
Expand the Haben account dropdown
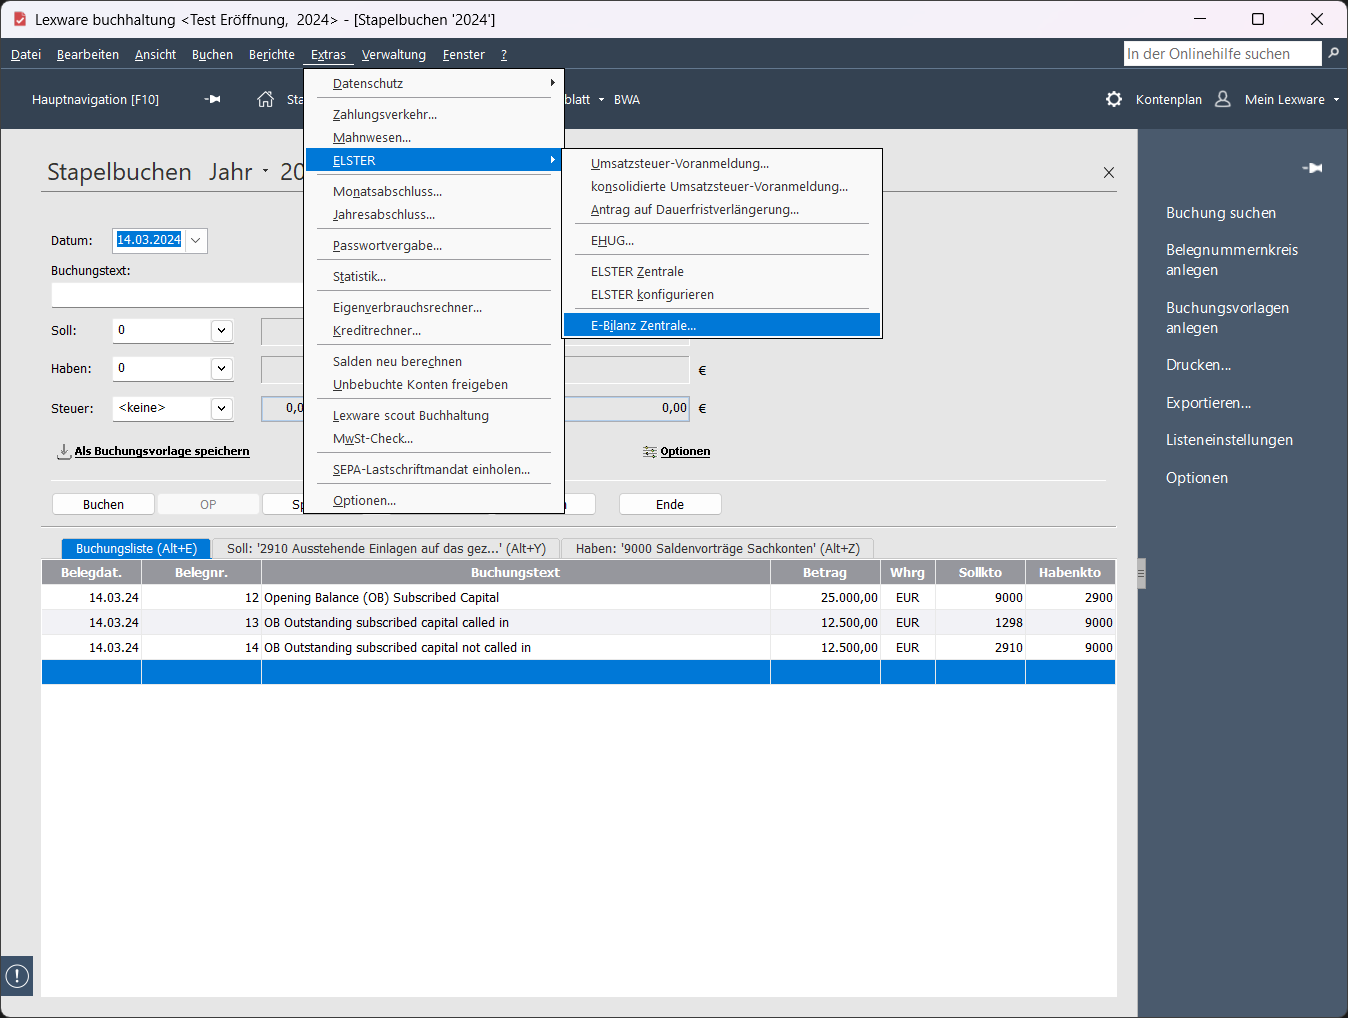(221, 368)
